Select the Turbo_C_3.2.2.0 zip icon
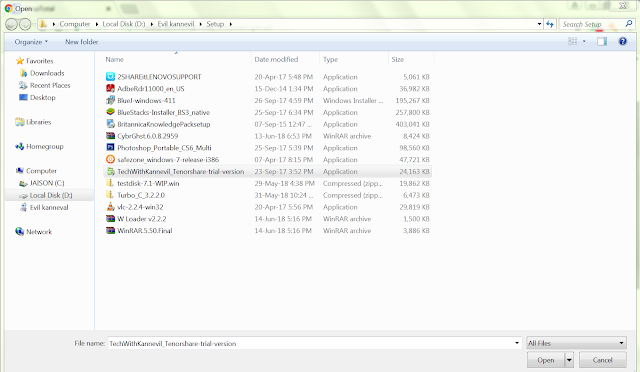640x372 pixels. click(x=110, y=195)
